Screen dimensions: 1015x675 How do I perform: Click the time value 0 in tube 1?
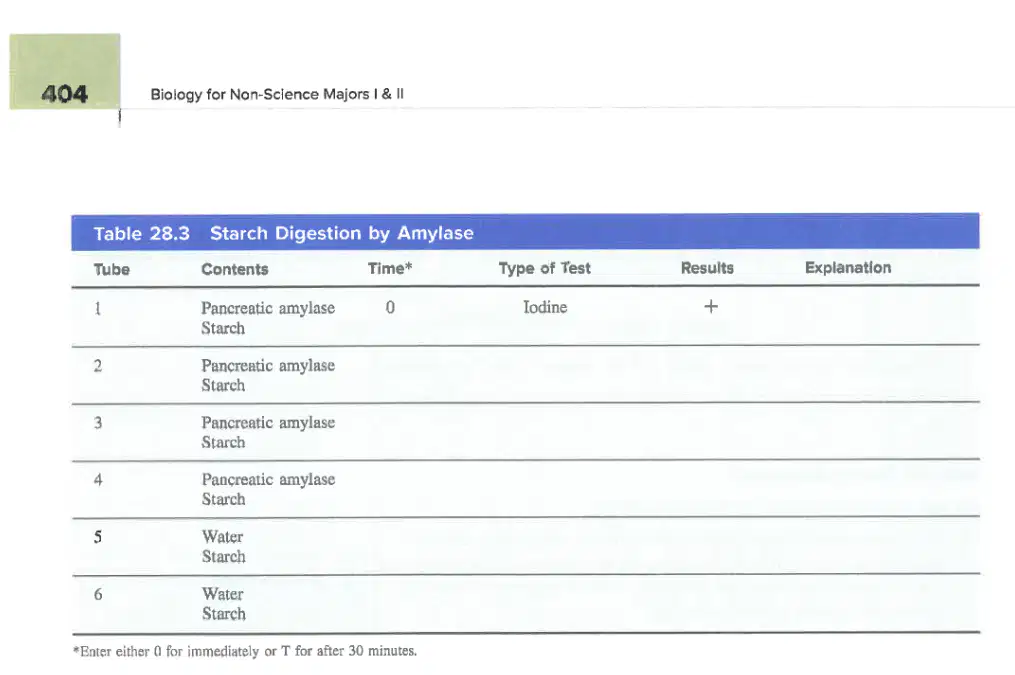pos(390,307)
